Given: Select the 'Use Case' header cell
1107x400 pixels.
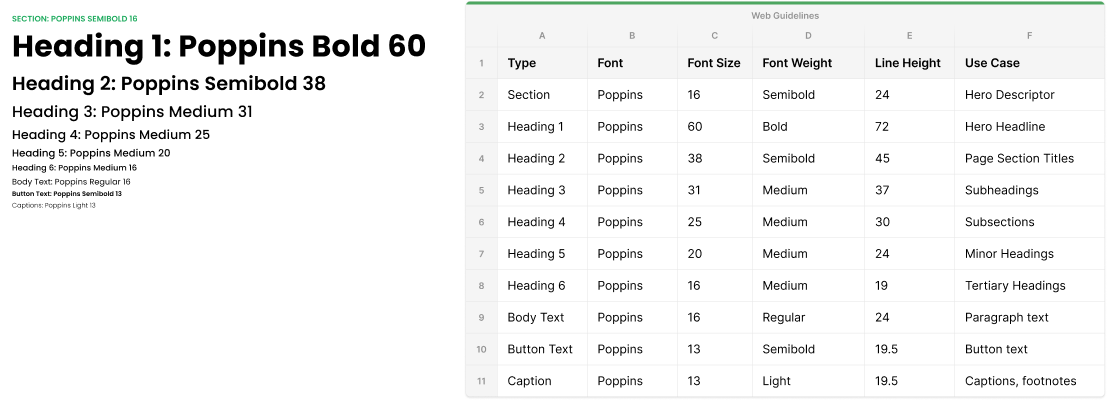Looking at the screenshot, I should coord(992,63).
